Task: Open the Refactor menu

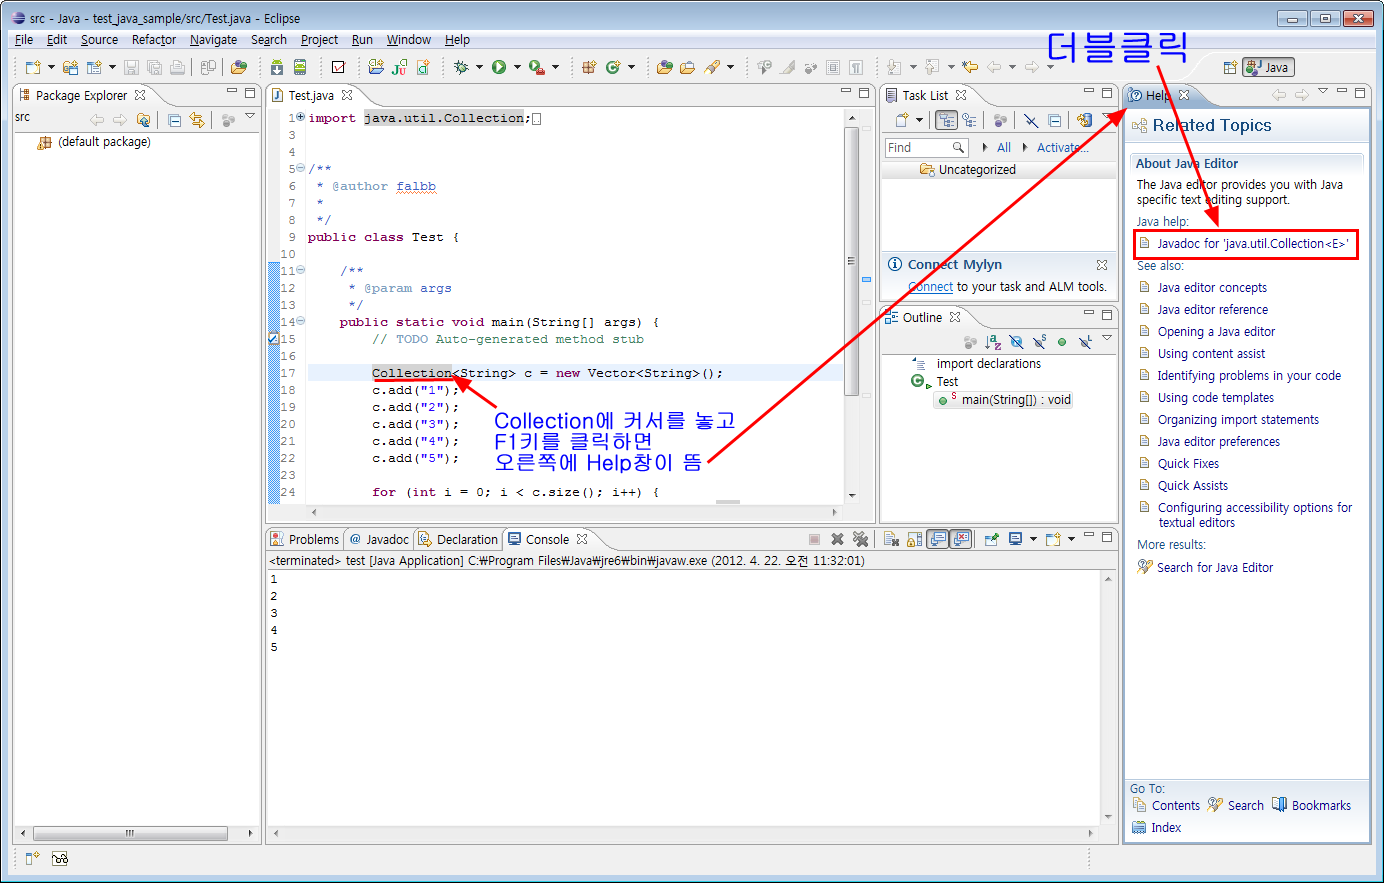Action: point(154,40)
